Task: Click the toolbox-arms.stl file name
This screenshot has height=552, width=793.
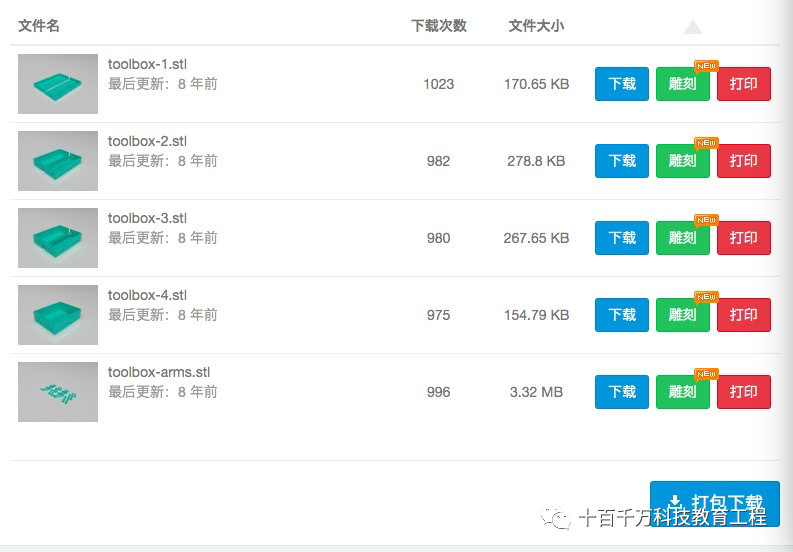Action: point(159,372)
